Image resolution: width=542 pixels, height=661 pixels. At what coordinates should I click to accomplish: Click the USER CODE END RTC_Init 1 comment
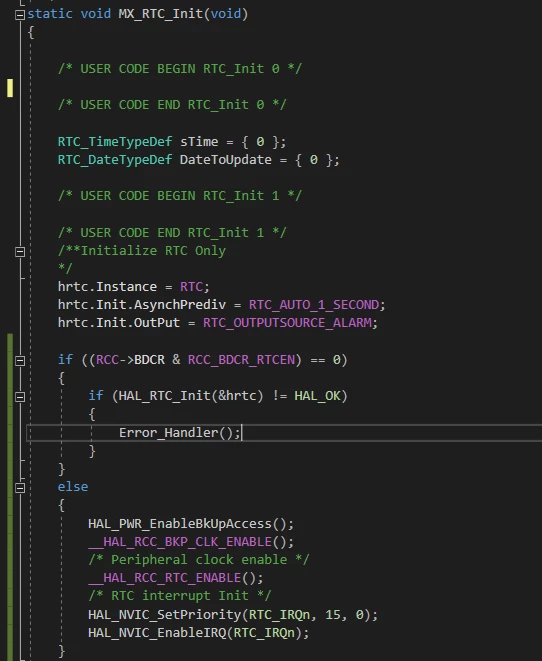tap(172, 233)
